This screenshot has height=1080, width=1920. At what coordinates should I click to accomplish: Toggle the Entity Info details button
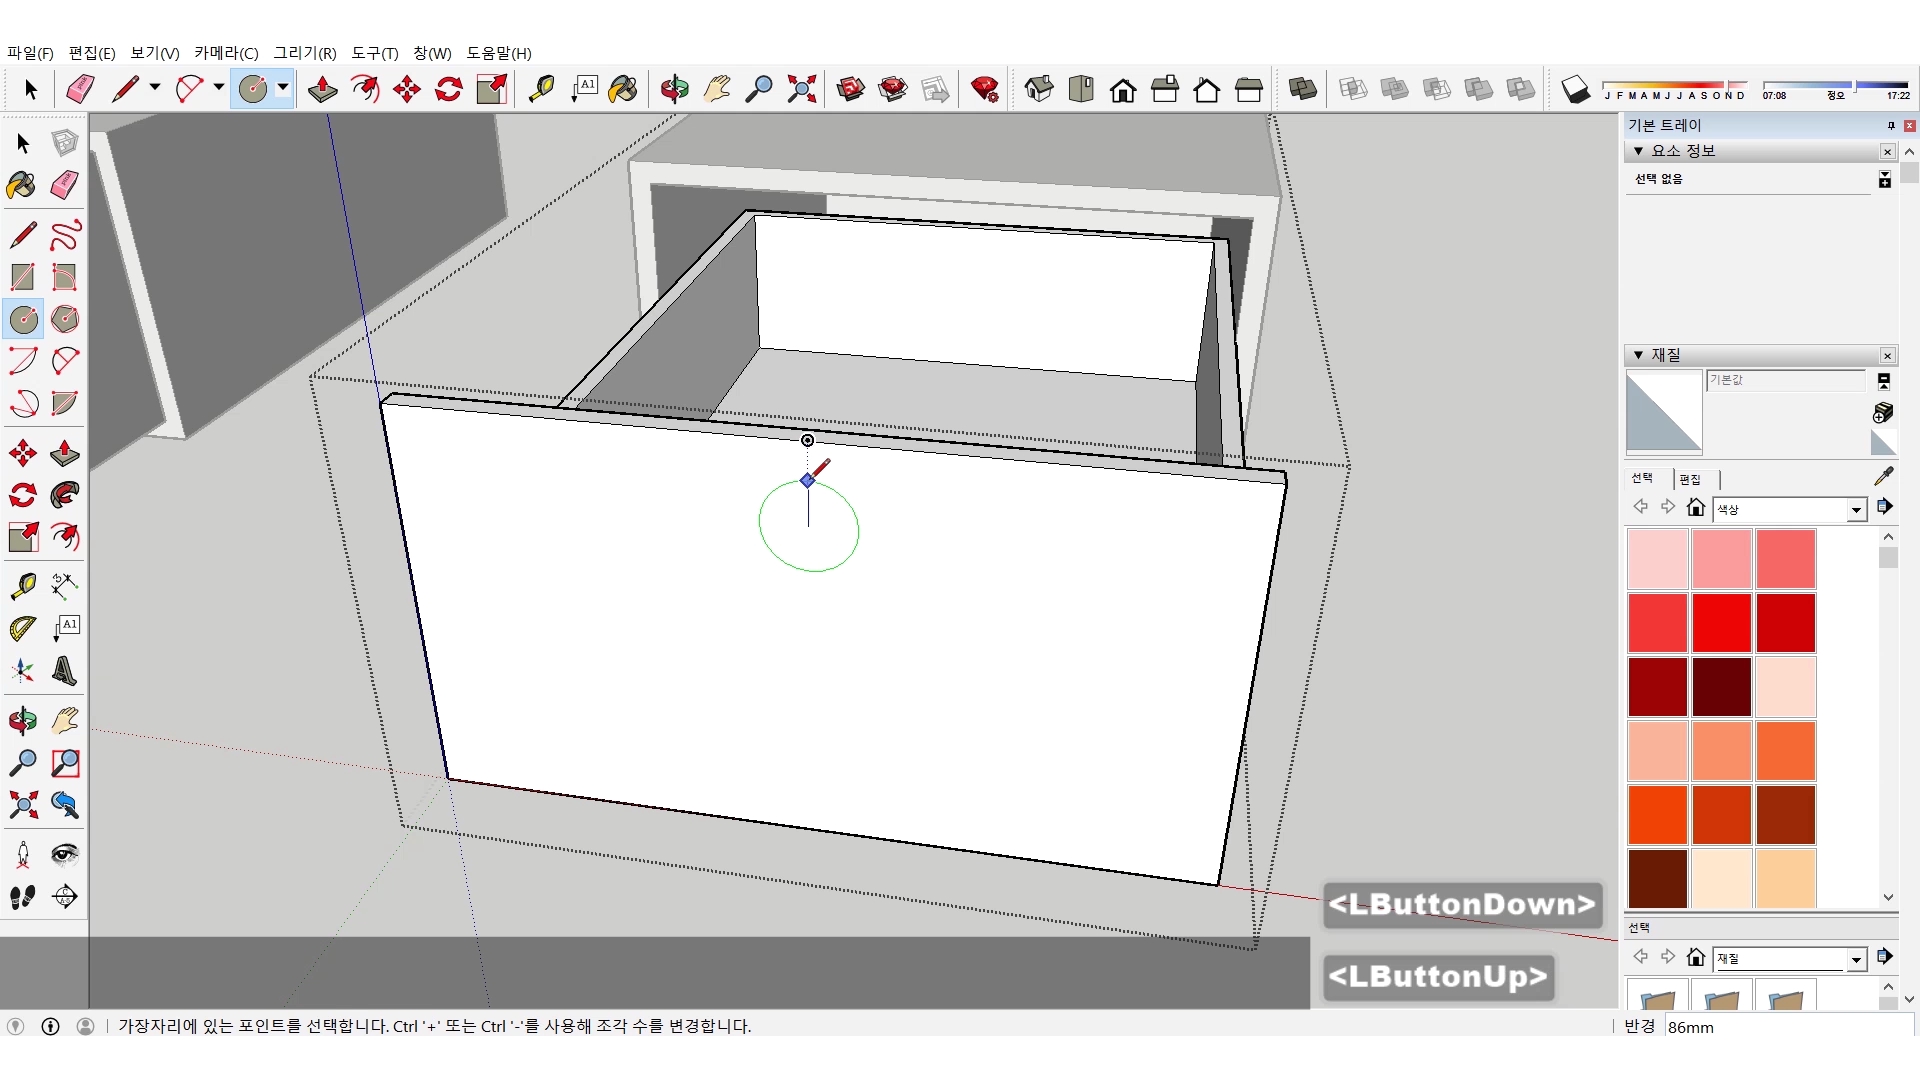click(1884, 179)
